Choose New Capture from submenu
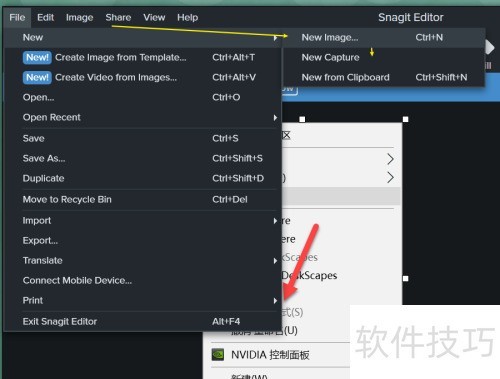Viewport: 500px width, 379px height. [383, 57]
